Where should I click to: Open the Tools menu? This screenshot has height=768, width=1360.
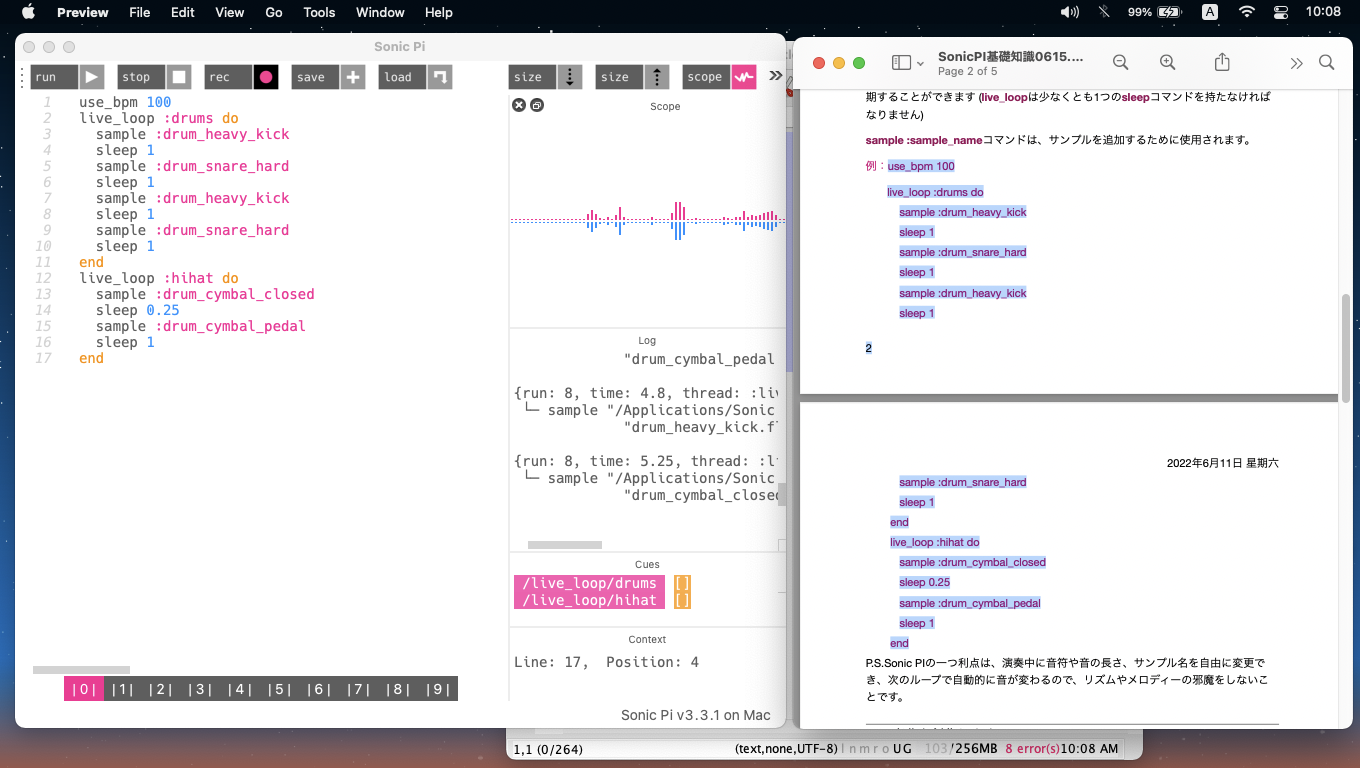pos(319,12)
